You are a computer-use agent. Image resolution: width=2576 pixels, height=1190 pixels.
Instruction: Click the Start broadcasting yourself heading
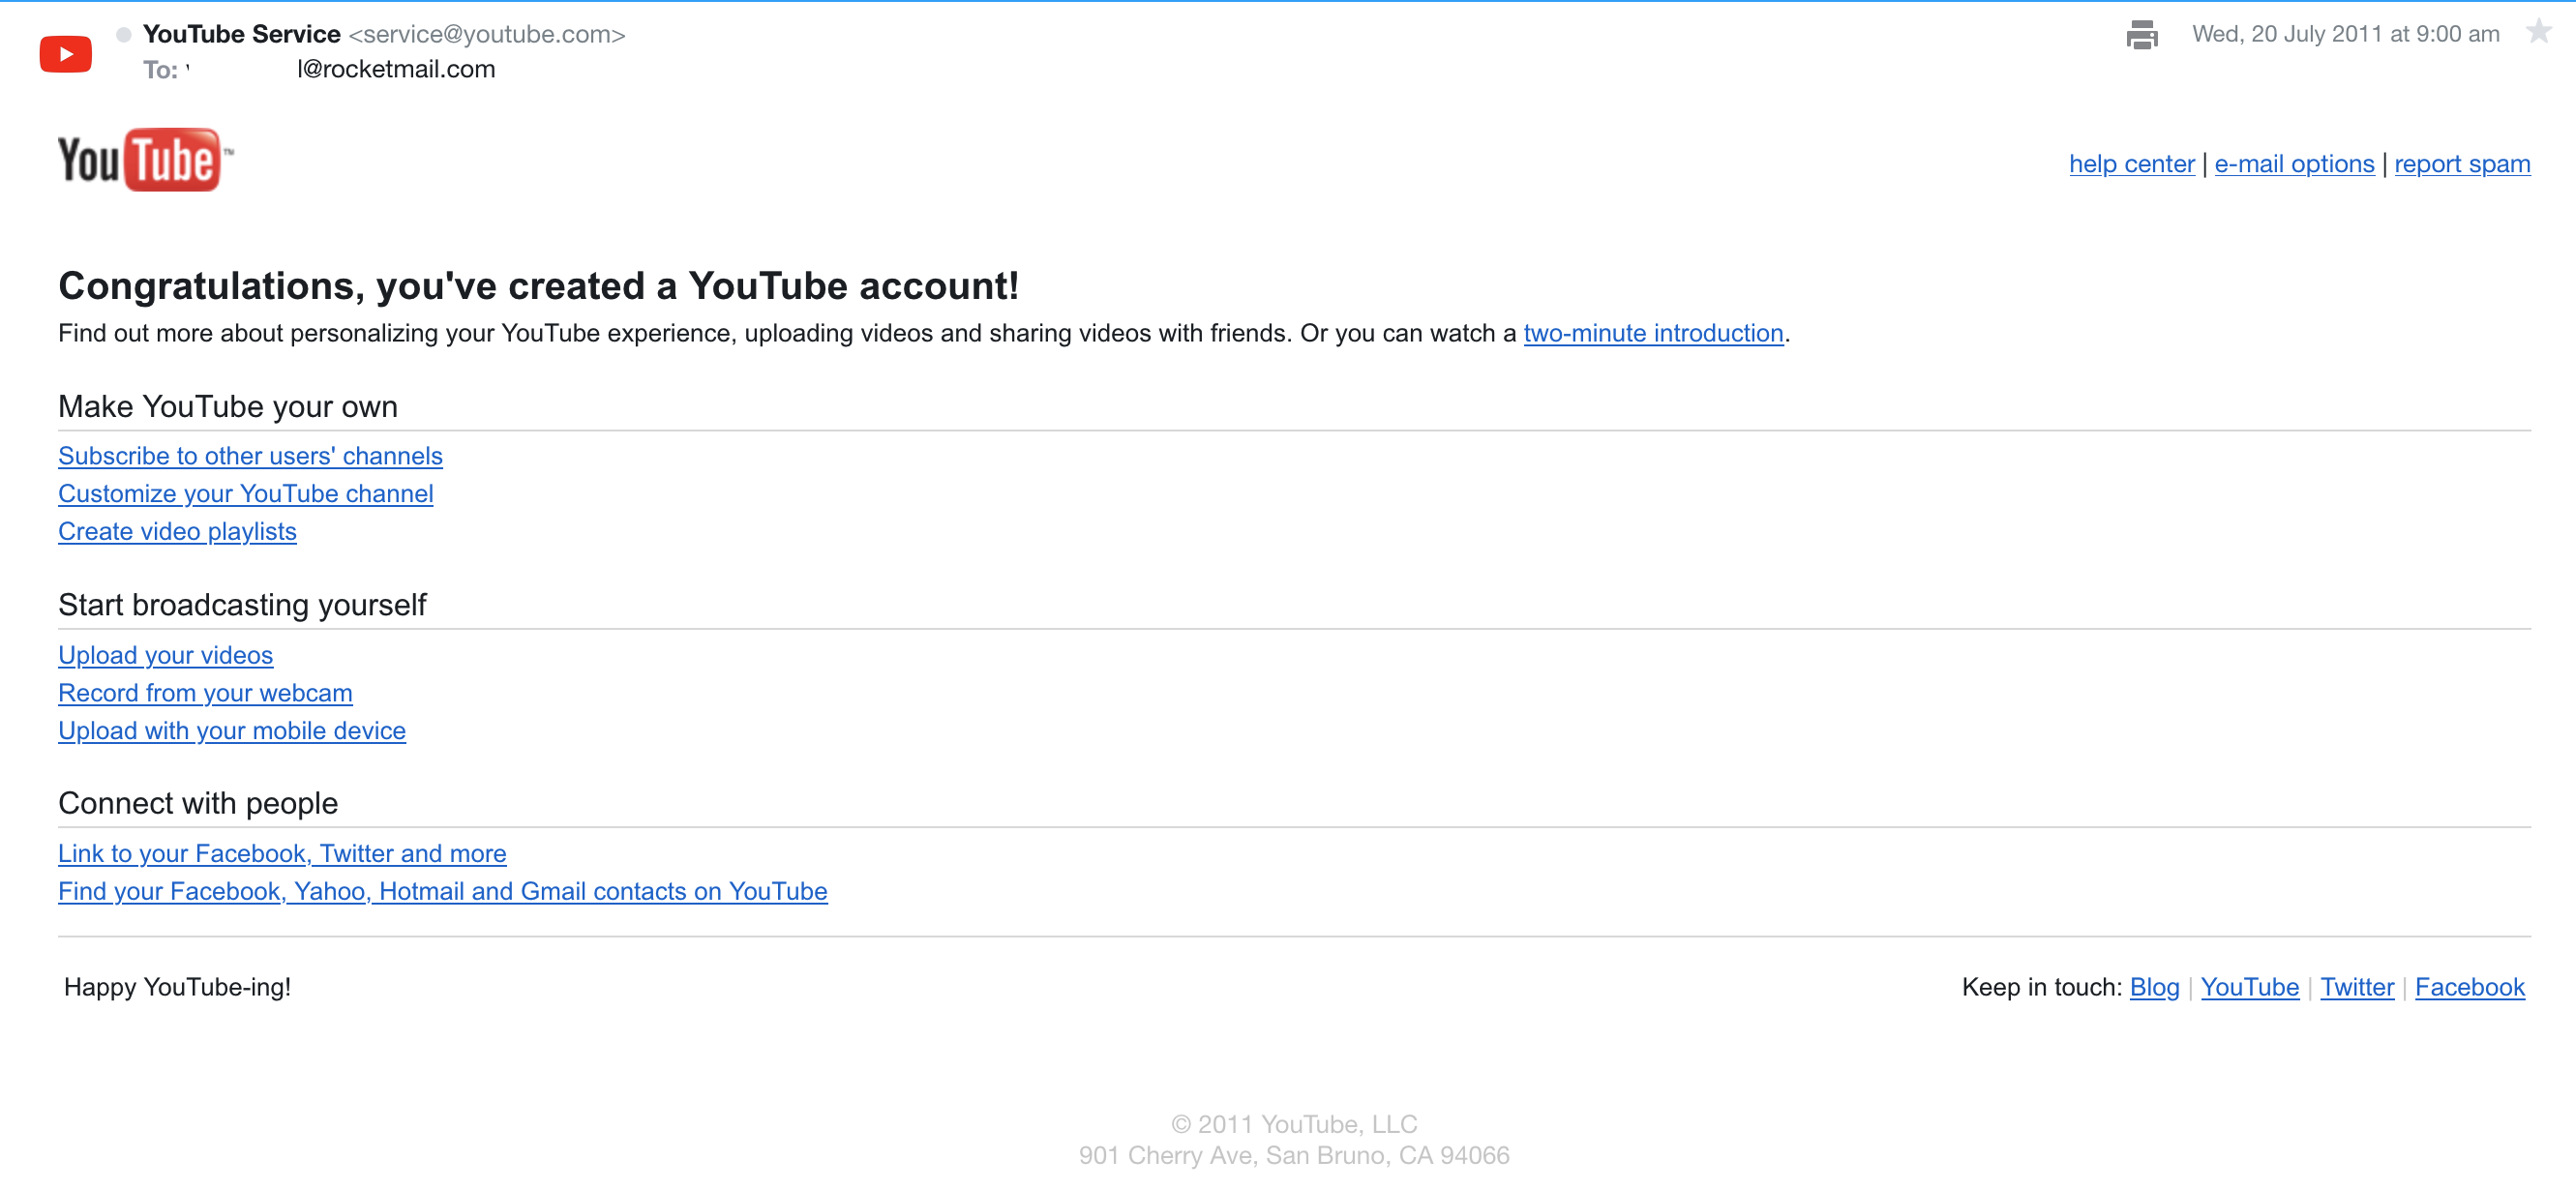coord(242,605)
